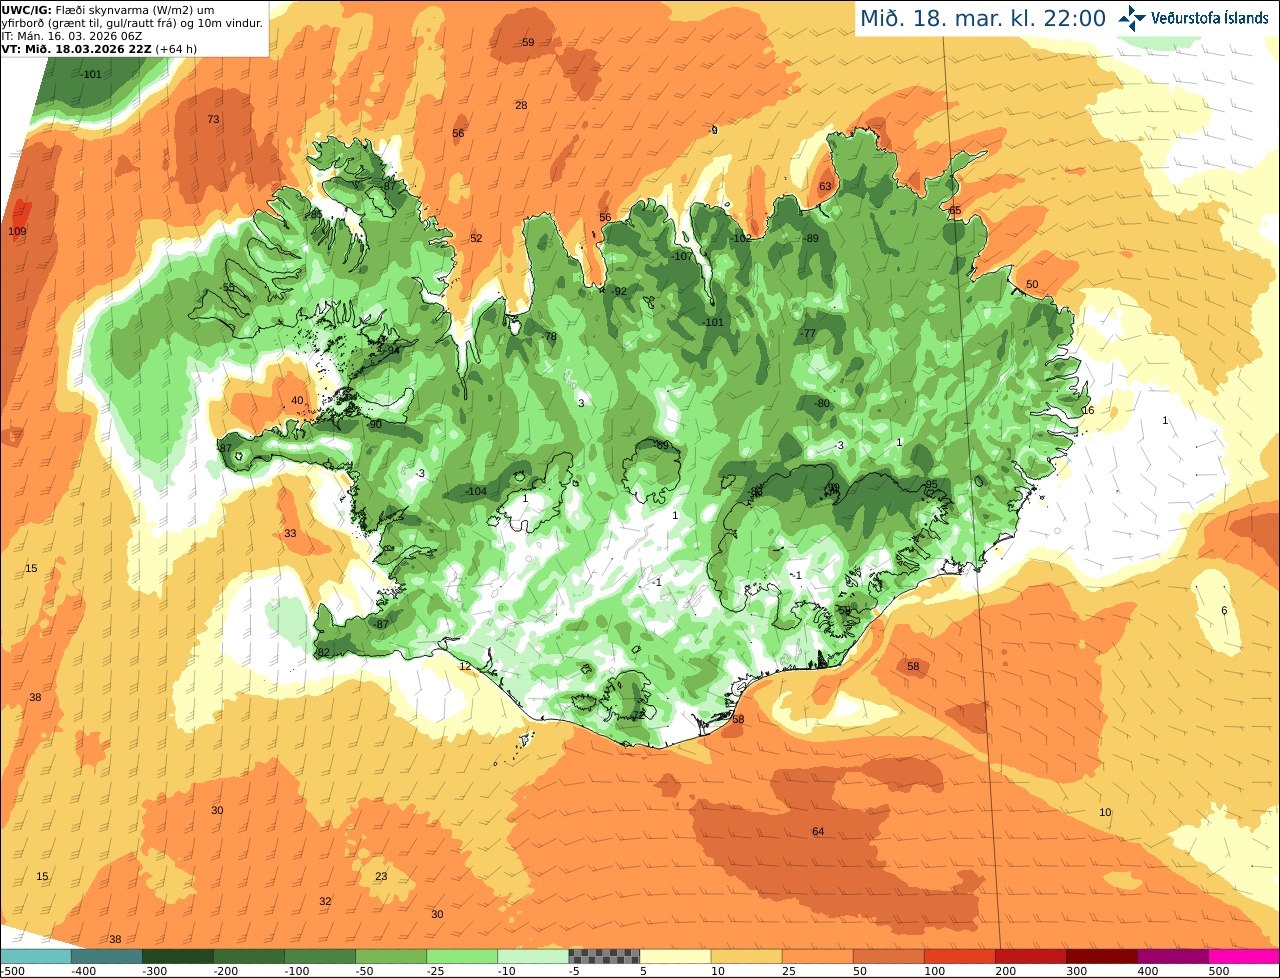1280x978 pixels.
Task: Click the '-77' value on the map
Action: click(x=808, y=334)
